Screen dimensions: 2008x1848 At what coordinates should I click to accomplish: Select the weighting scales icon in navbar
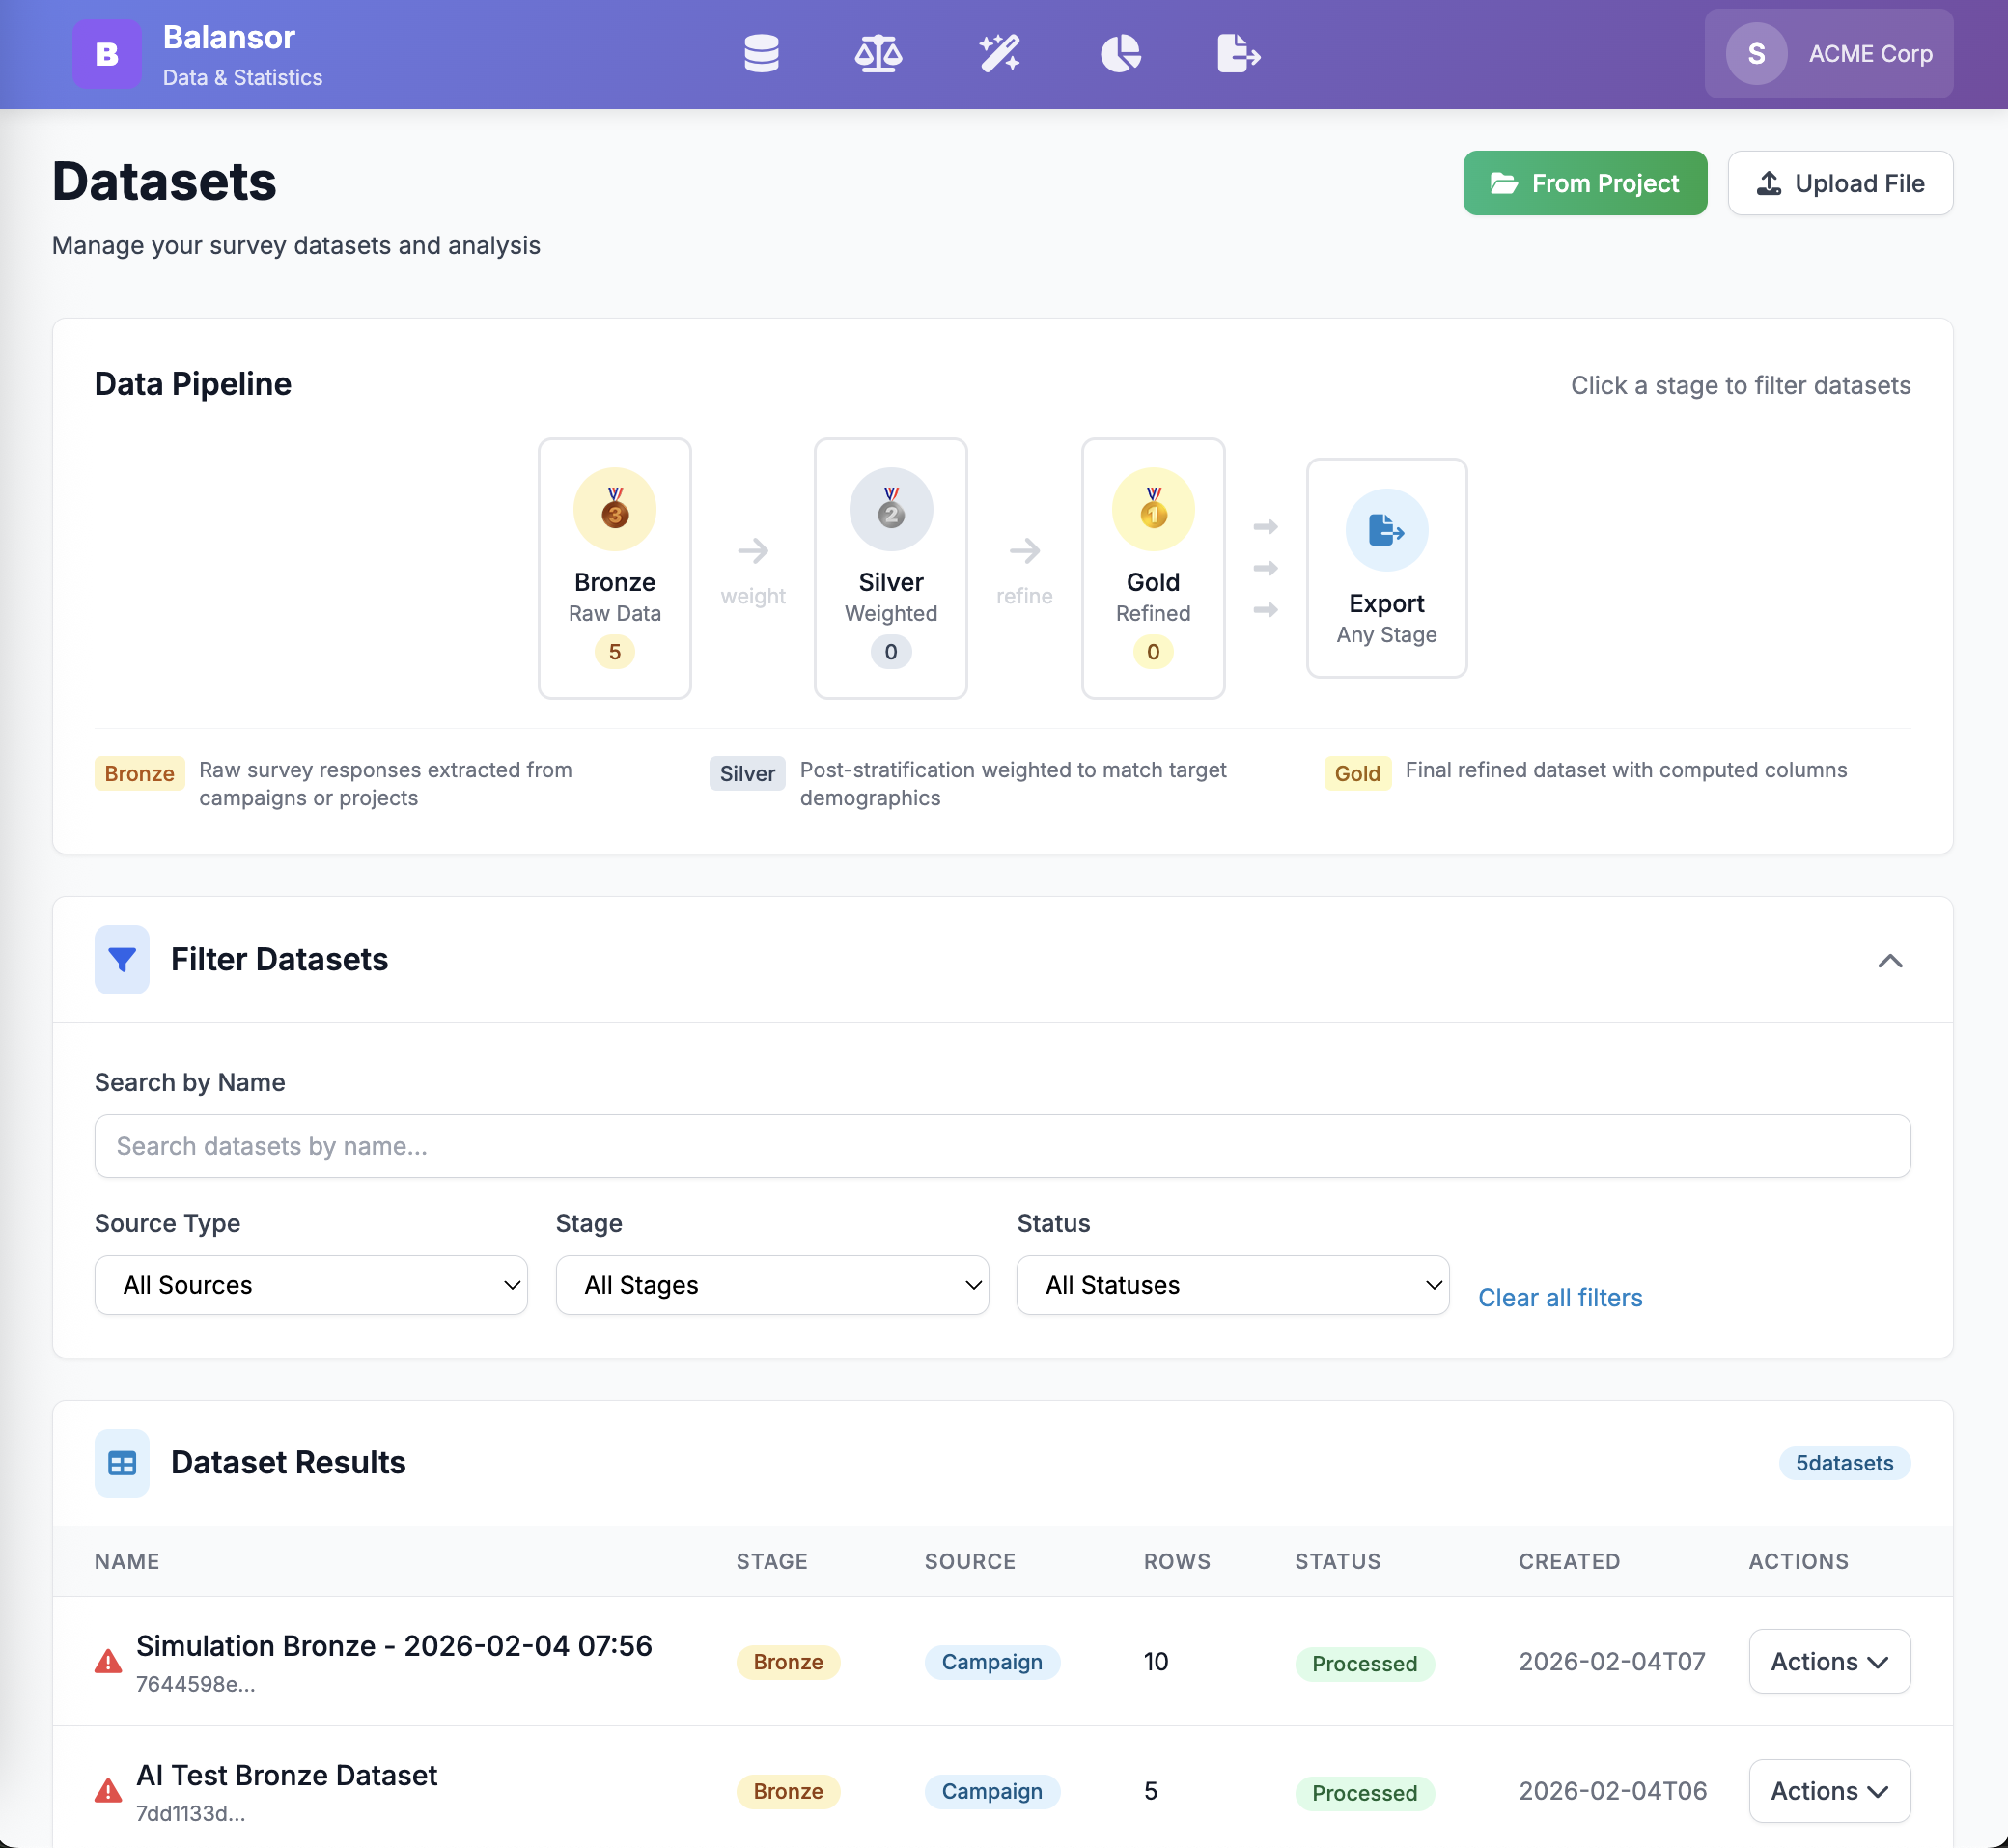[x=878, y=54]
